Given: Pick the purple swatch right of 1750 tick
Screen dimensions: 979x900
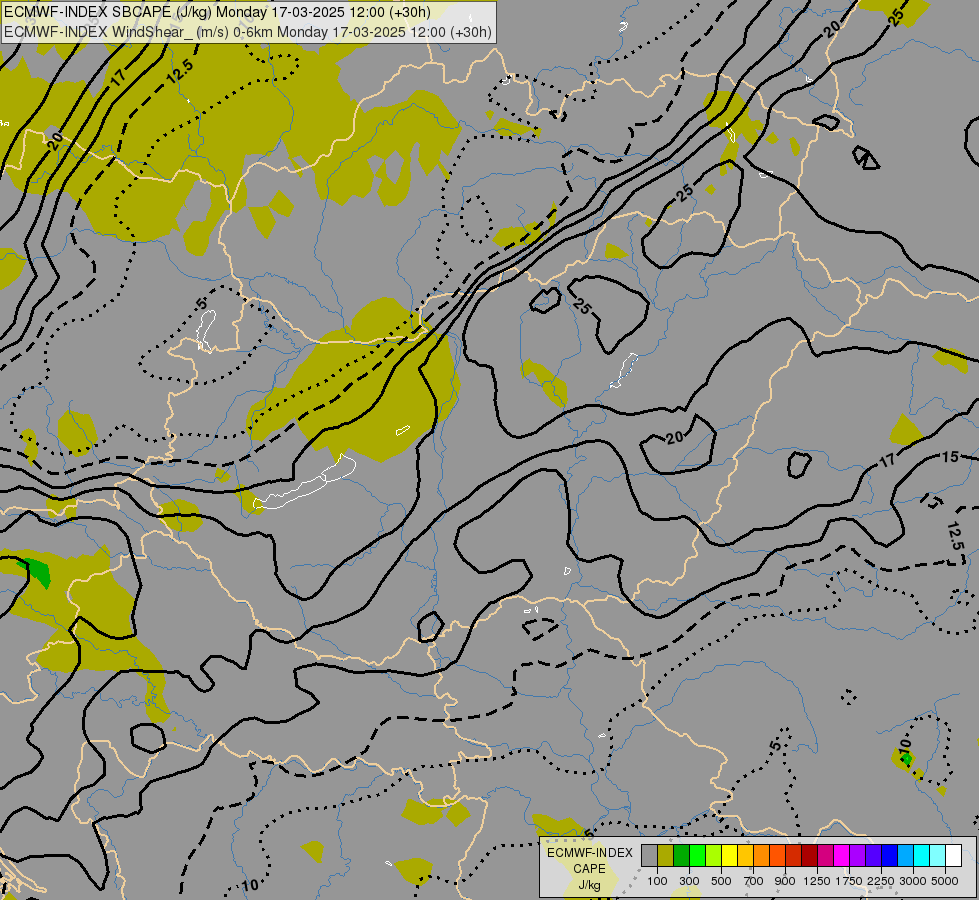Looking at the screenshot, I should pyautogui.click(x=858, y=855).
